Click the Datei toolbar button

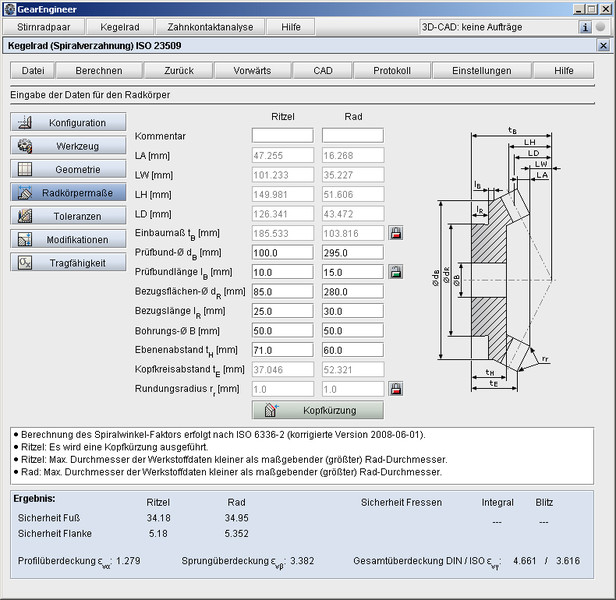click(33, 71)
